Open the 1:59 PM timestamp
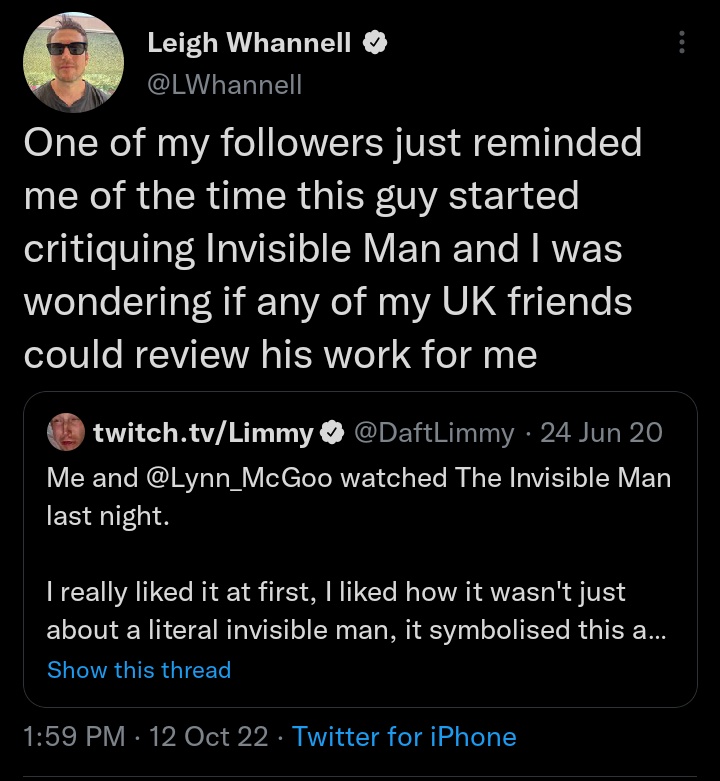This screenshot has height=781, width=720. coord(74,736)
